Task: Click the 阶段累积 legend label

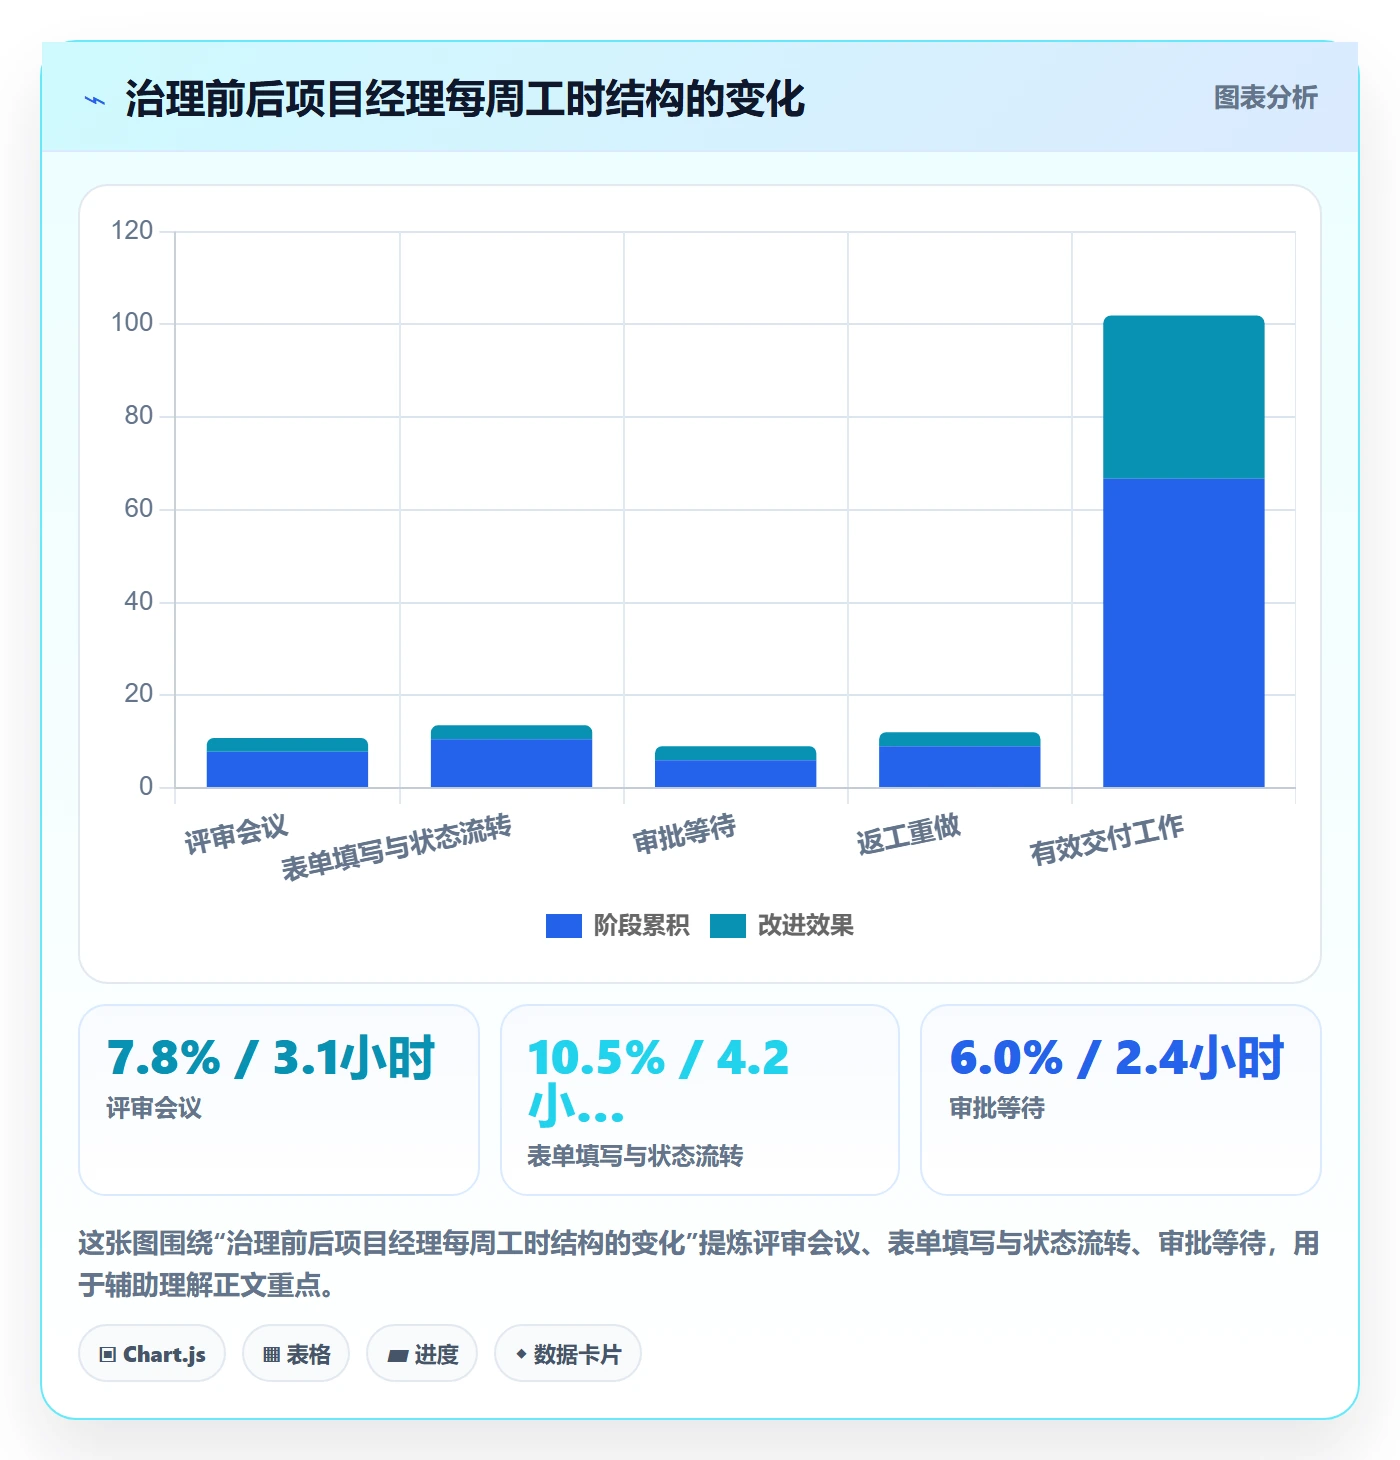Action: pyautogui.click(x=641, y=925)
